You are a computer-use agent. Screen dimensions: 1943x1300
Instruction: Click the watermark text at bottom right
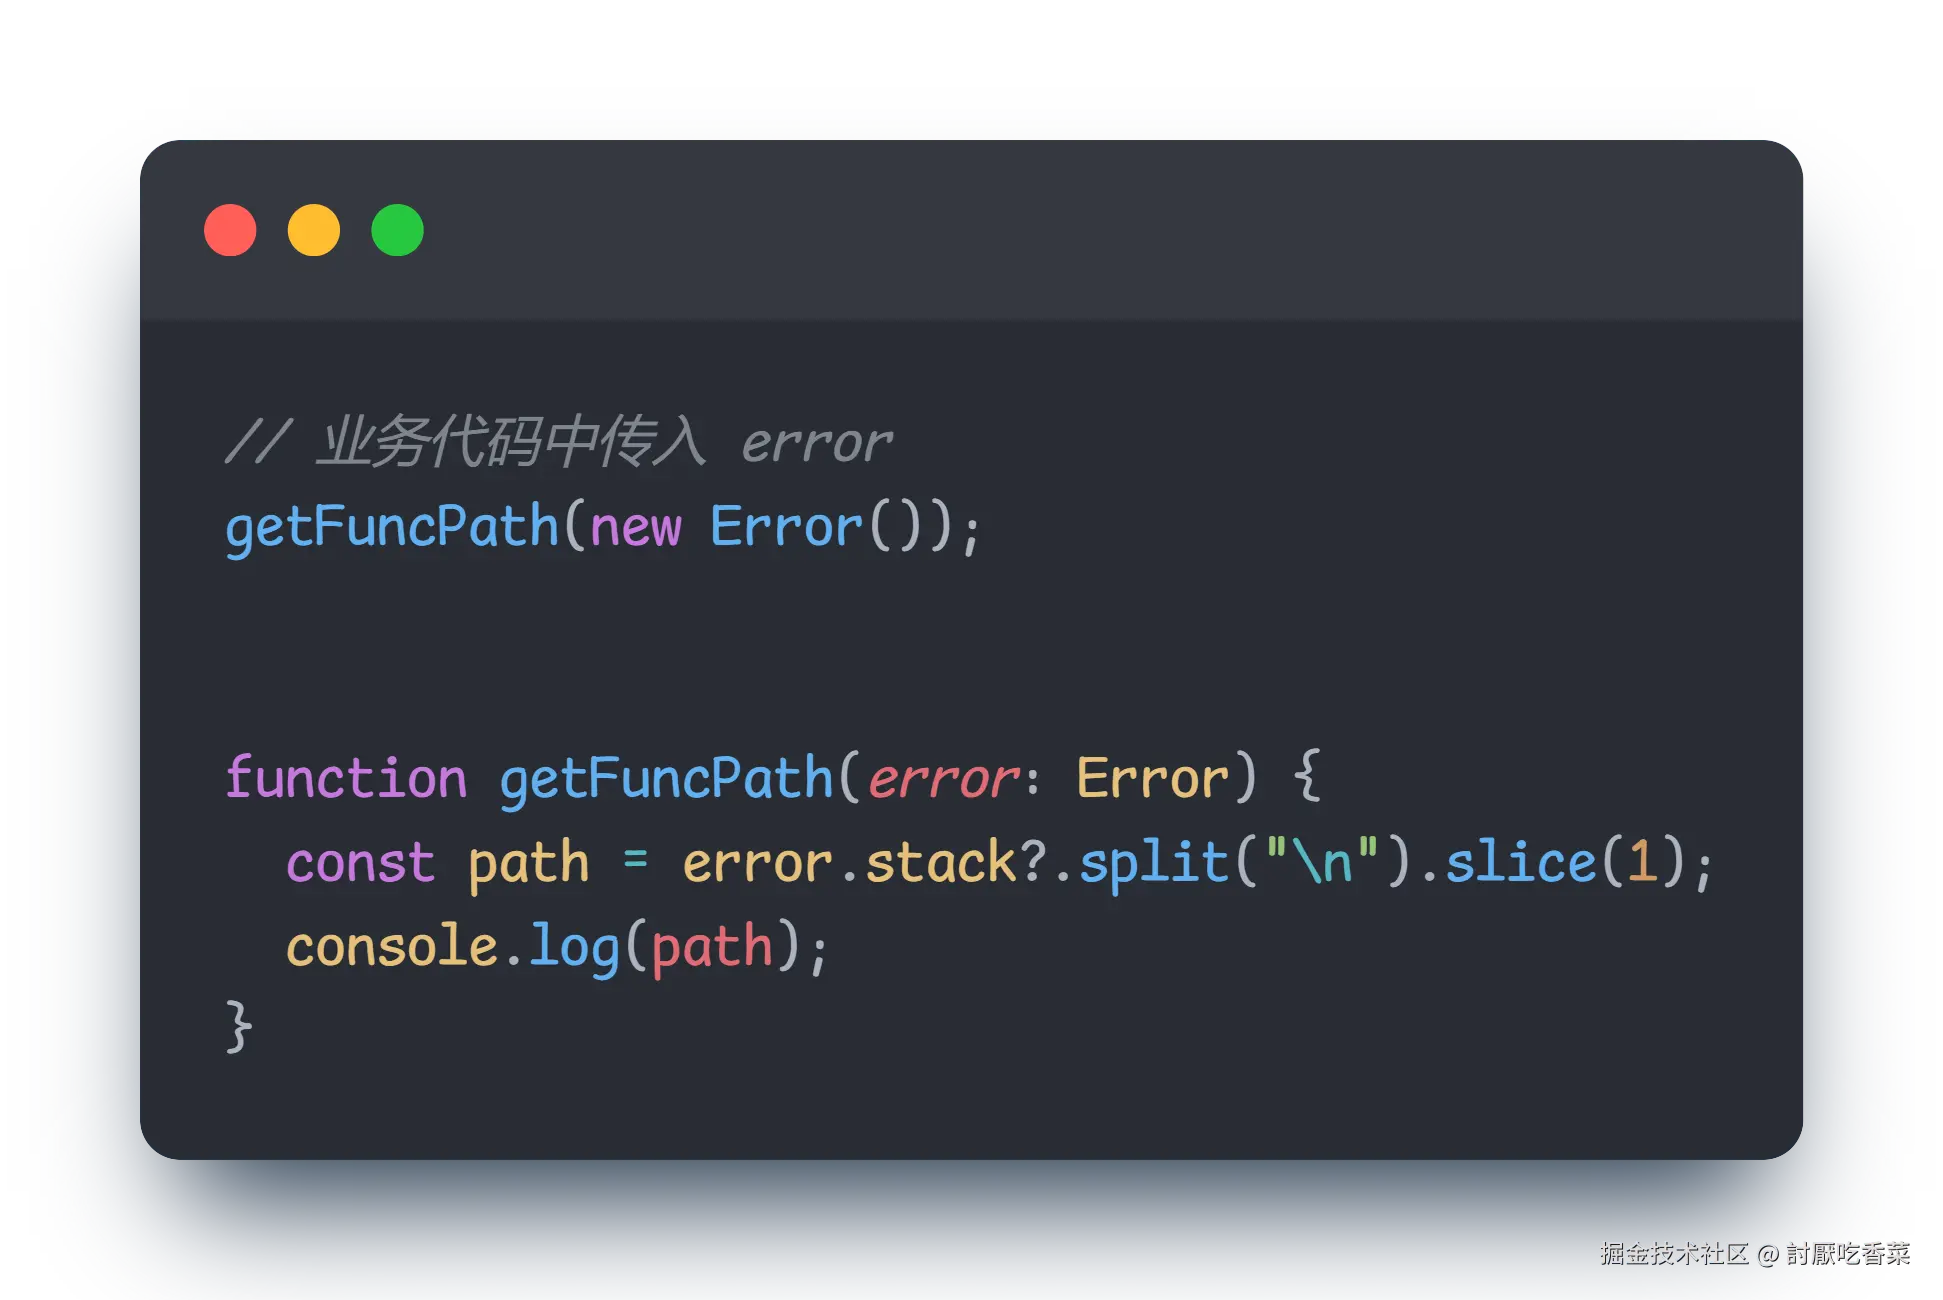[1754, 1253]
